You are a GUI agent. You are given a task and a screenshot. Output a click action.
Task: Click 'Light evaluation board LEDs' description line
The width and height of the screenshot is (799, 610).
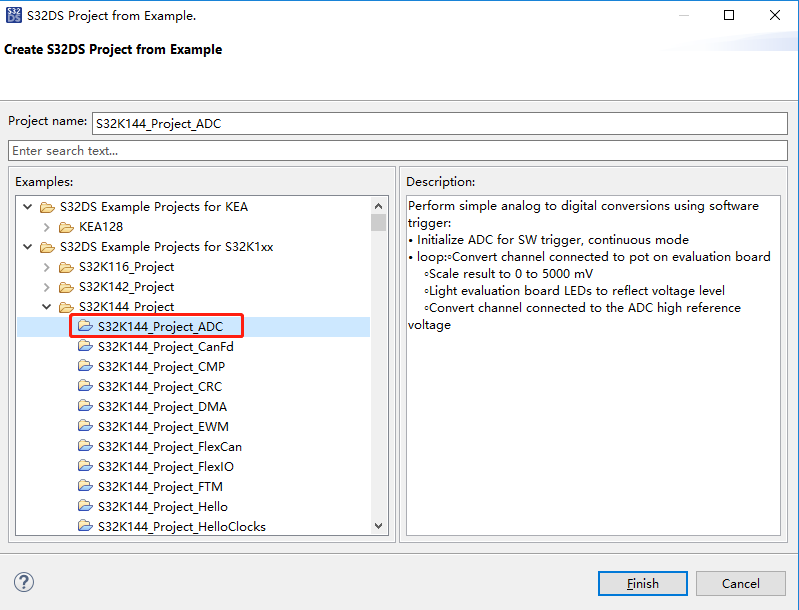(x=574, y=290)
